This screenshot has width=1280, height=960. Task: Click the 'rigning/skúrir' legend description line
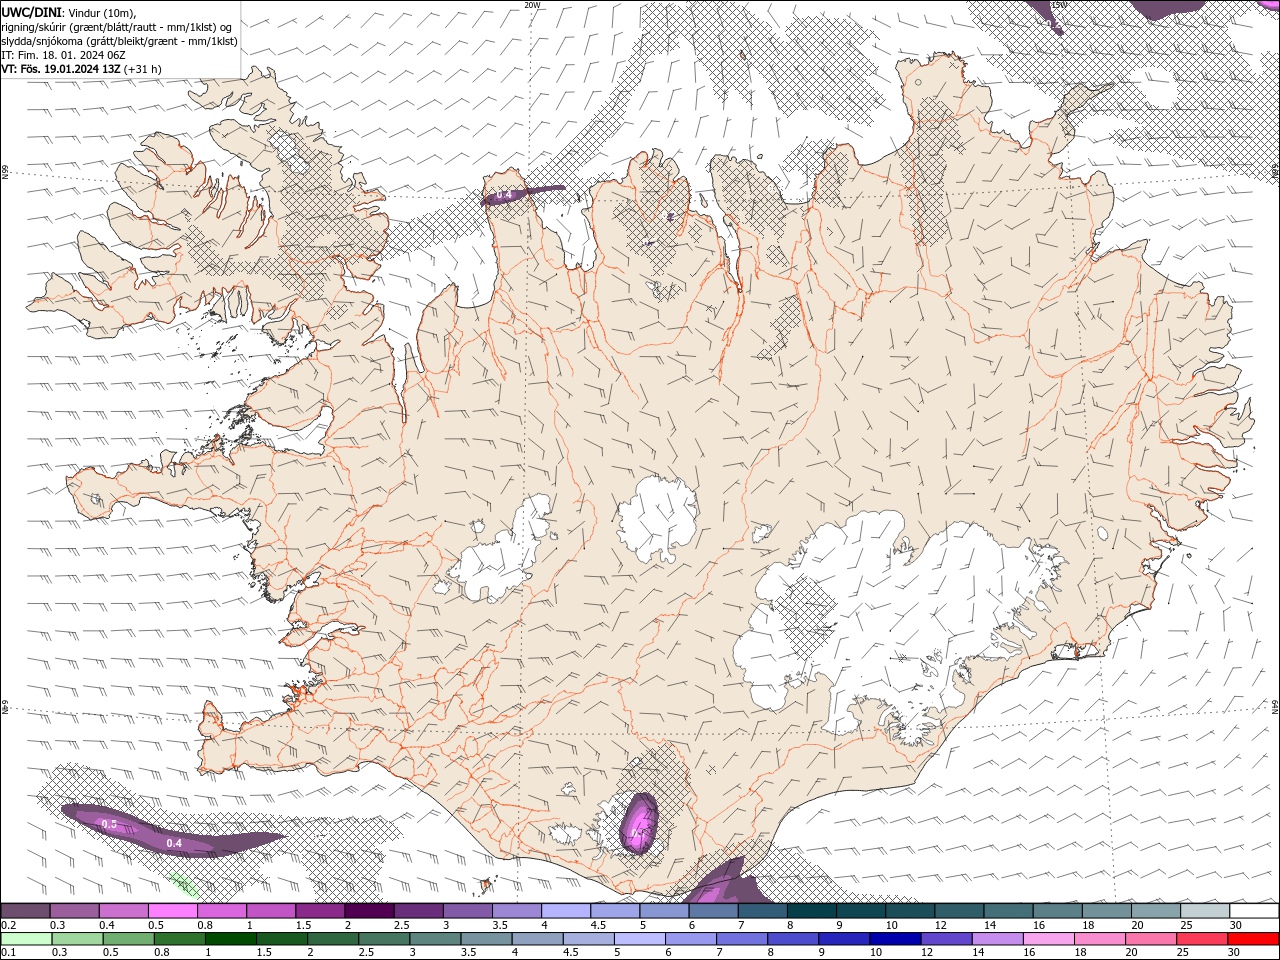click(118, 27)
